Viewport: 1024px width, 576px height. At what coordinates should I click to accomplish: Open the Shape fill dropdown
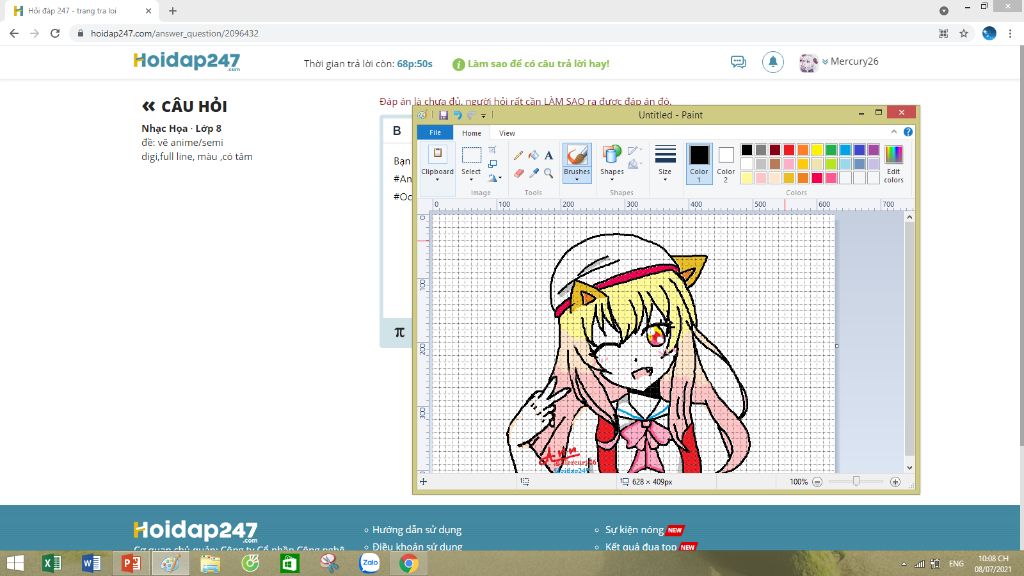click(x=633, y=165)
